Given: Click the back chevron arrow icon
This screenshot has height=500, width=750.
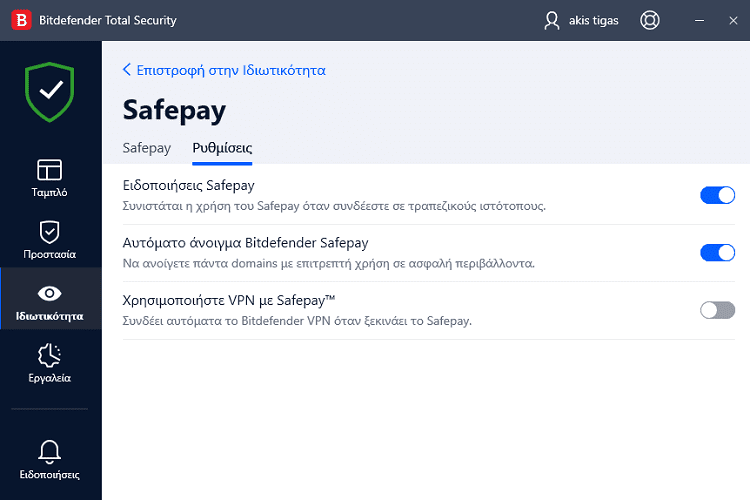Looking at the screenshot, I should pos(127,70).
